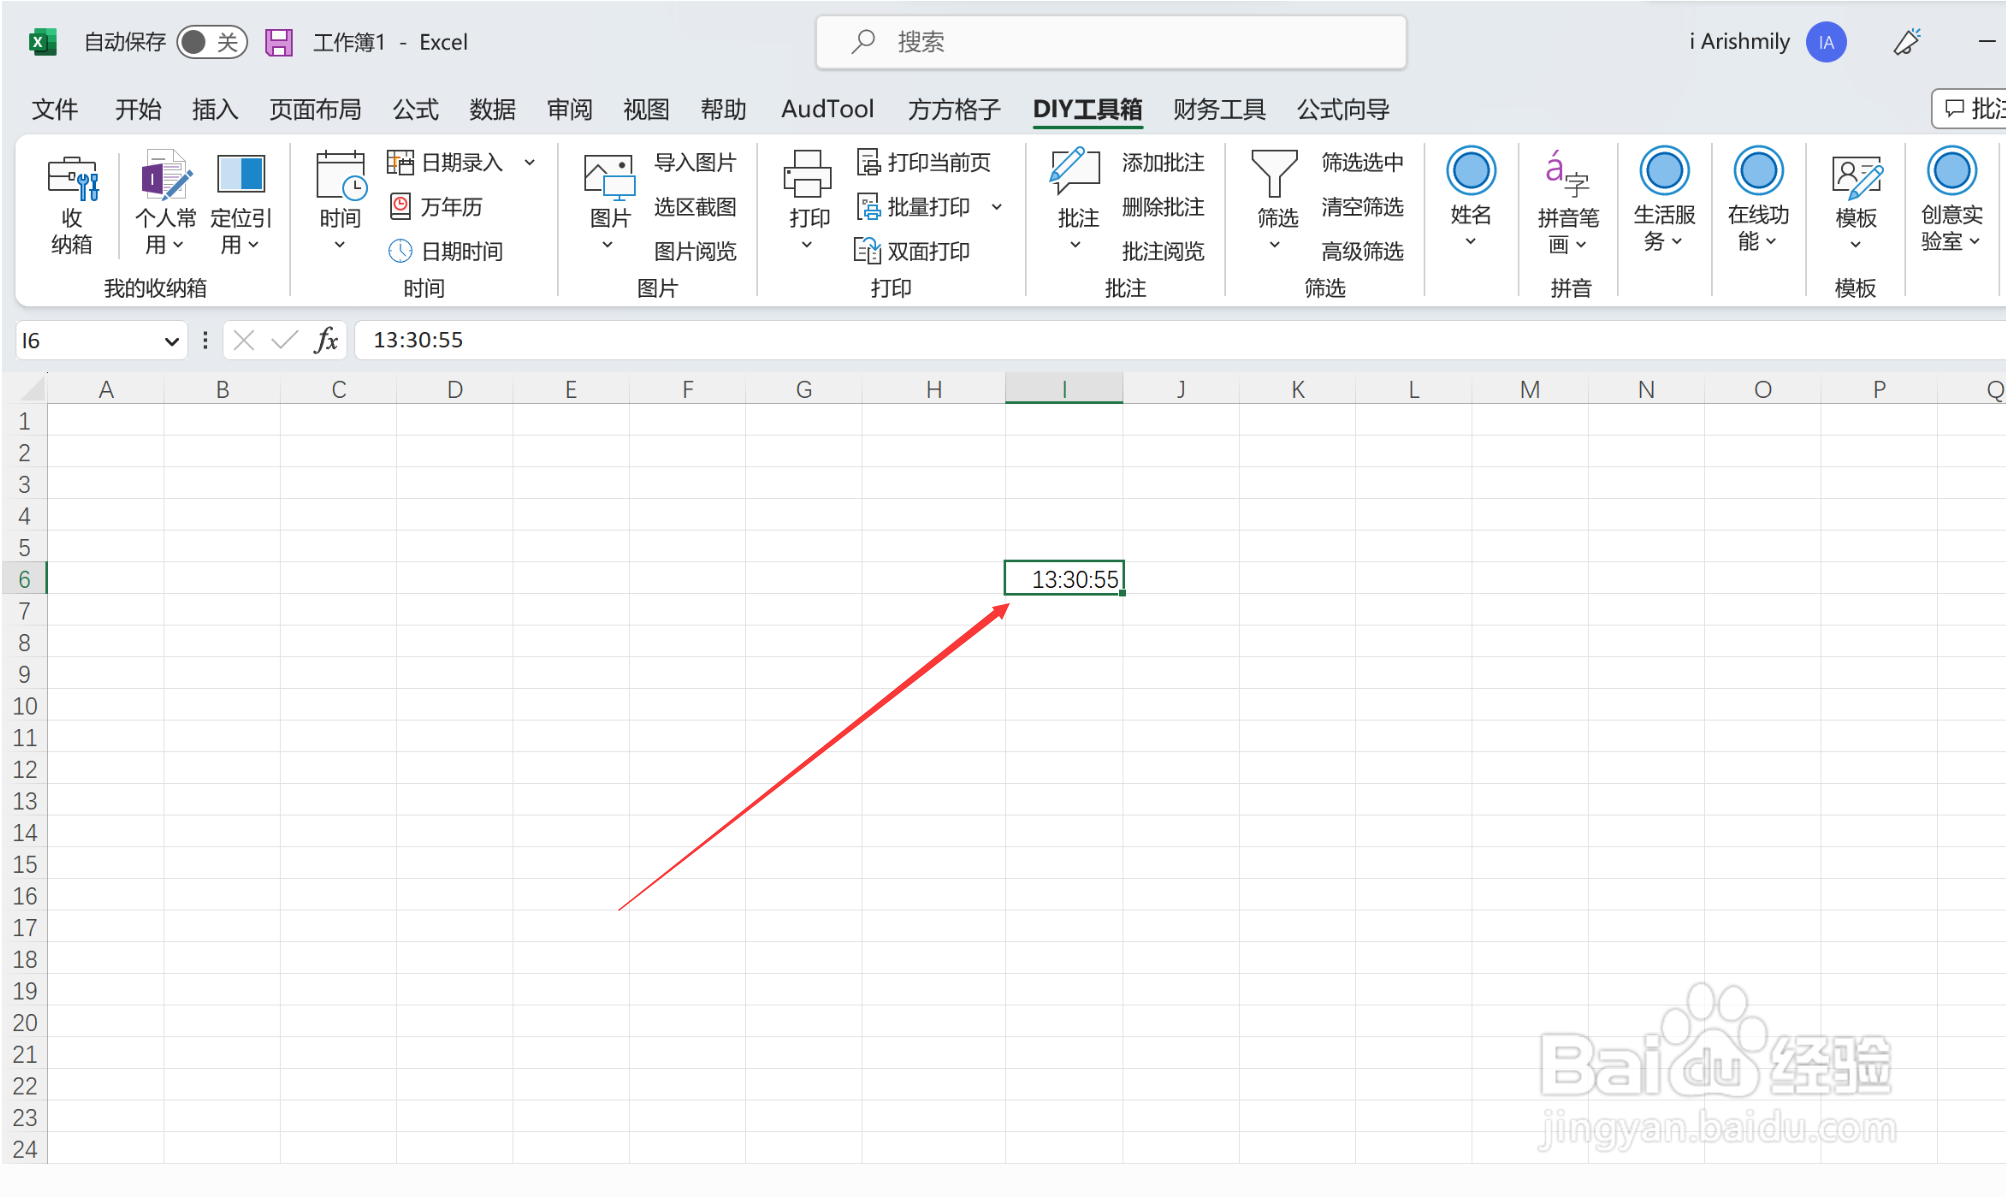Click the 打印当前页 print icon

point(868,163)
